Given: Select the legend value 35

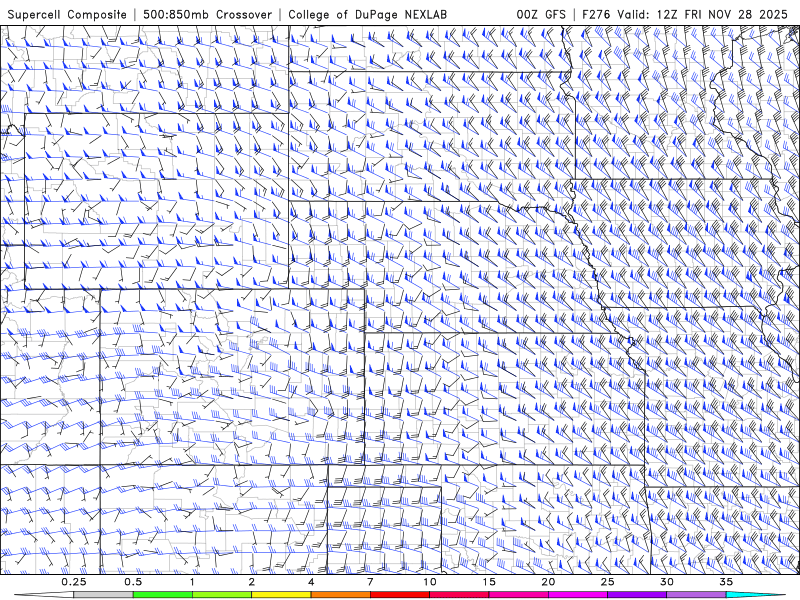Looking at the screenshot, I should coord(726,582).
